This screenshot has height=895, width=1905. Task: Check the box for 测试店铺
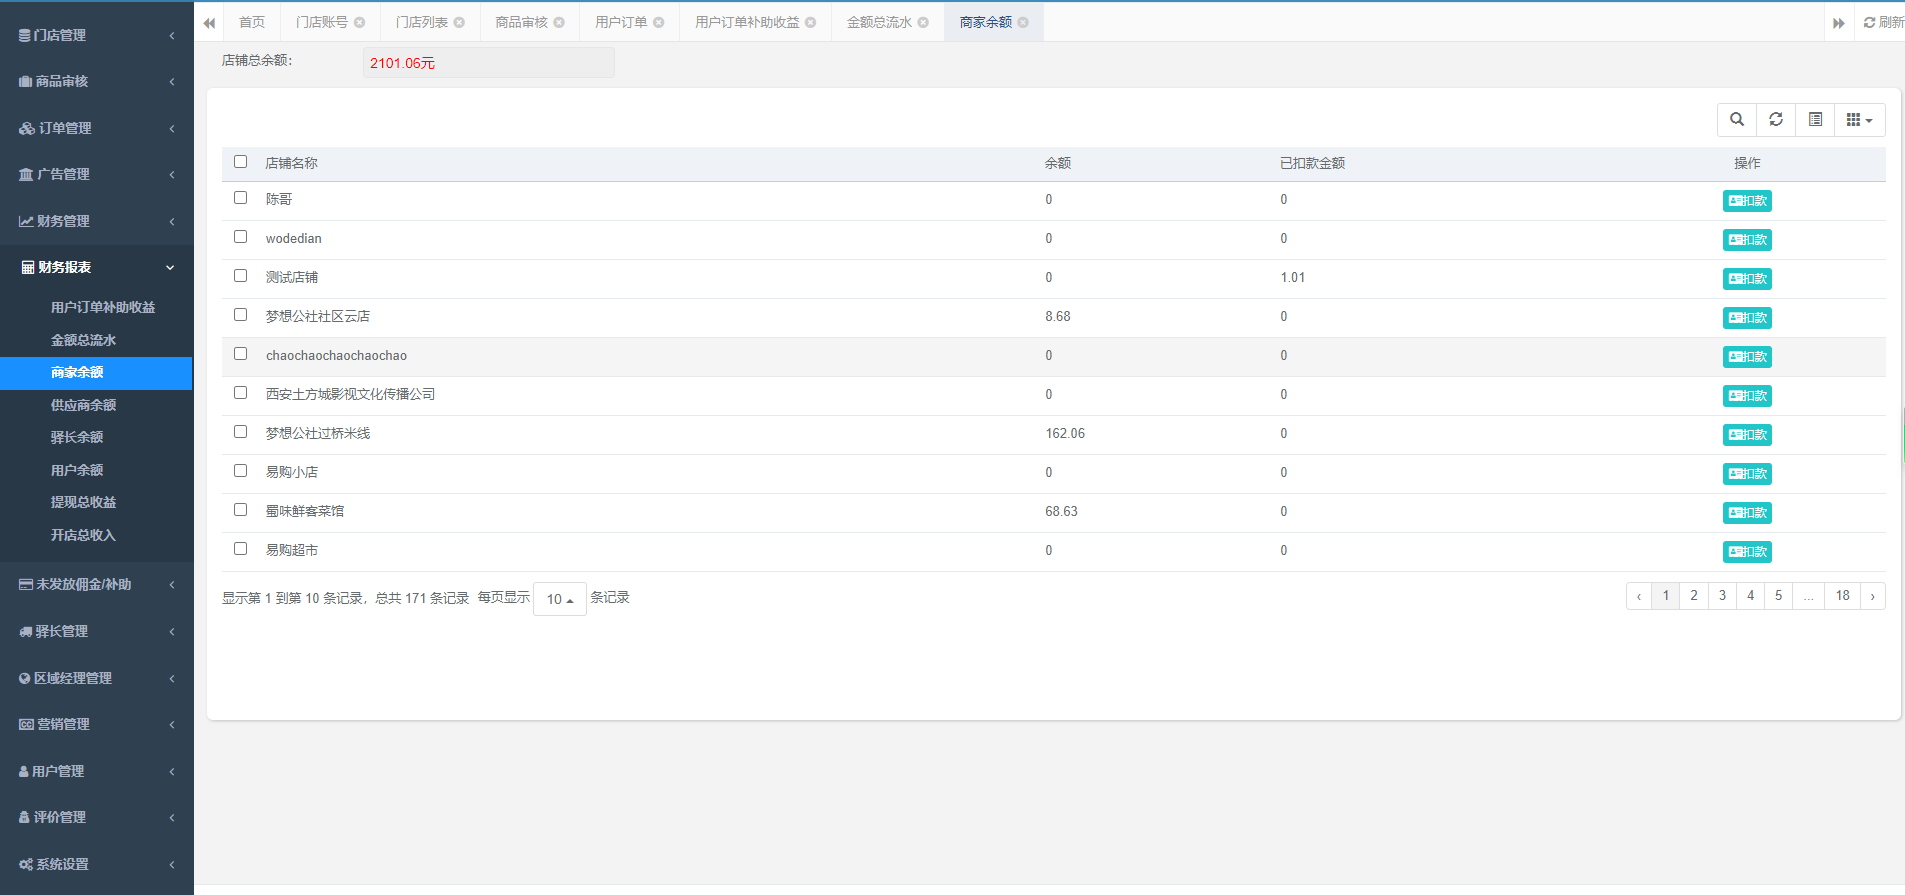click(x=240, y=276)
